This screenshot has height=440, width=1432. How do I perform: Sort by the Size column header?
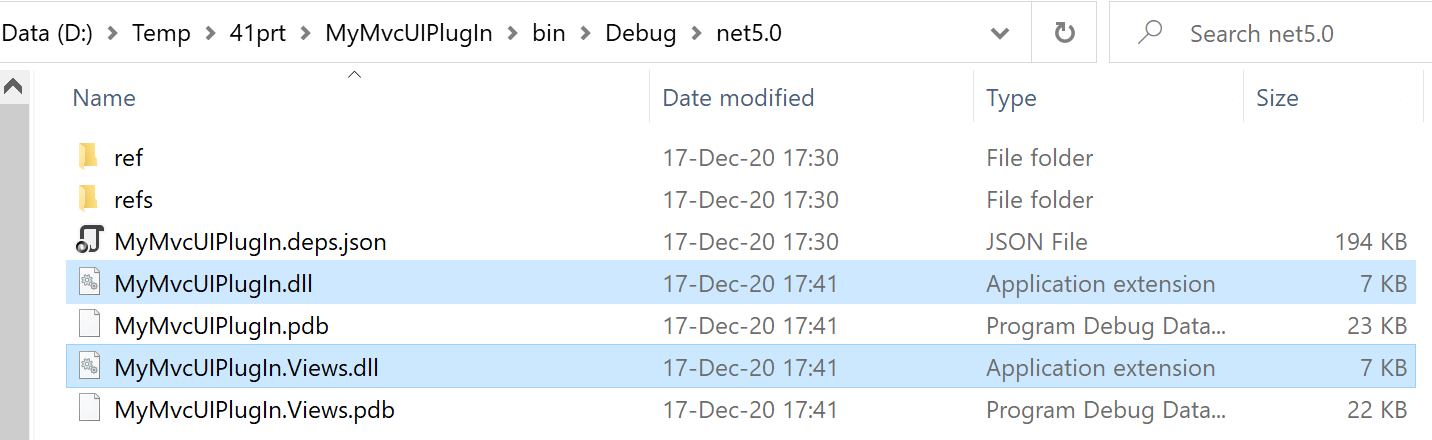tap(1277, 98)
